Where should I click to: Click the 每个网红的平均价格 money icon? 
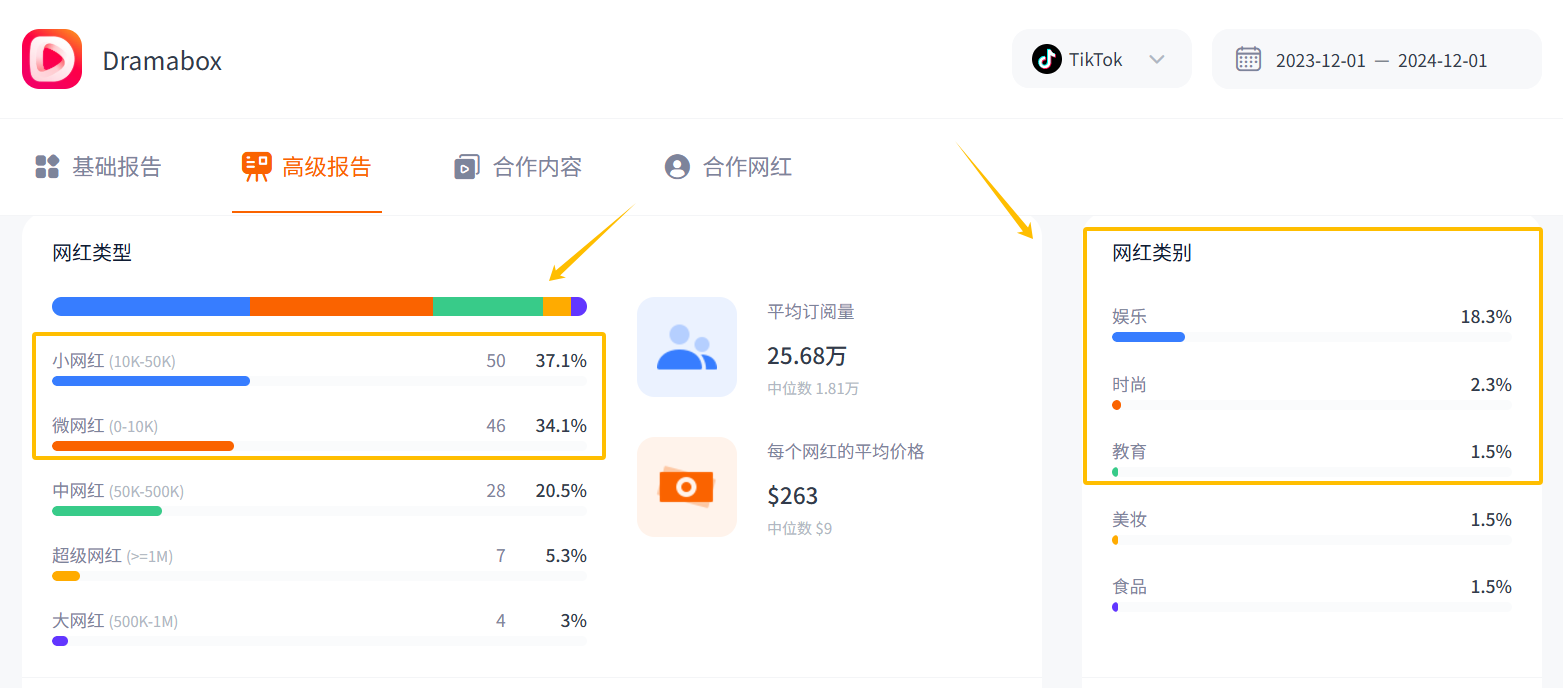687,487
